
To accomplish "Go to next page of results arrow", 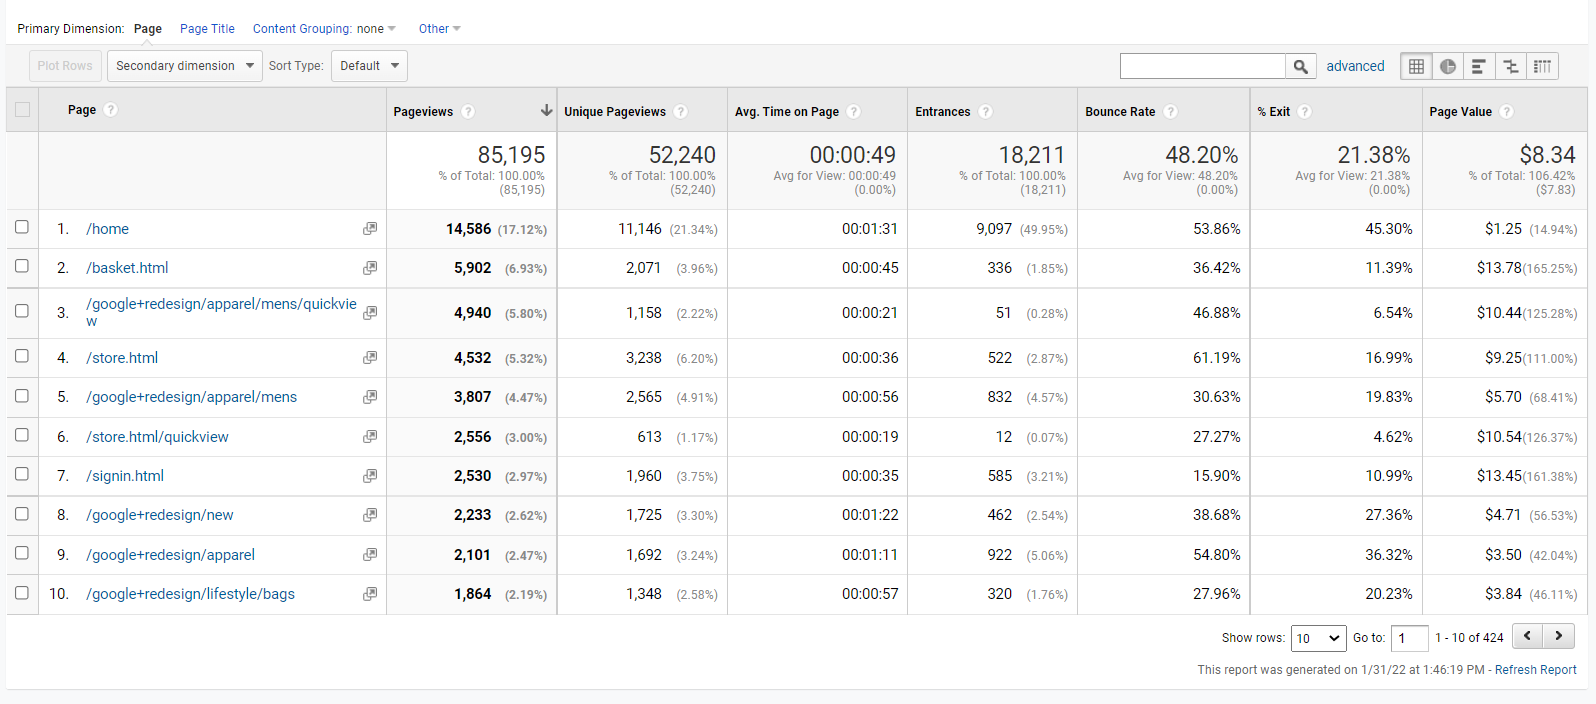I will (x=1558, y=636).
